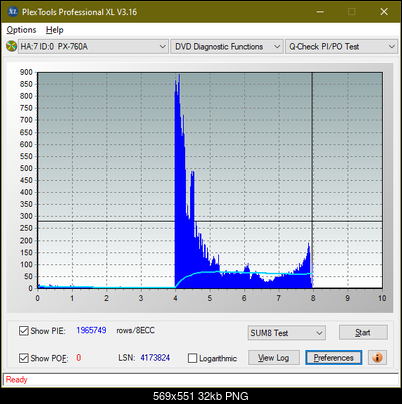The height and width of the screenshot is (404, 402).
Task: Click the POF value 0
Action: point(79,358)
